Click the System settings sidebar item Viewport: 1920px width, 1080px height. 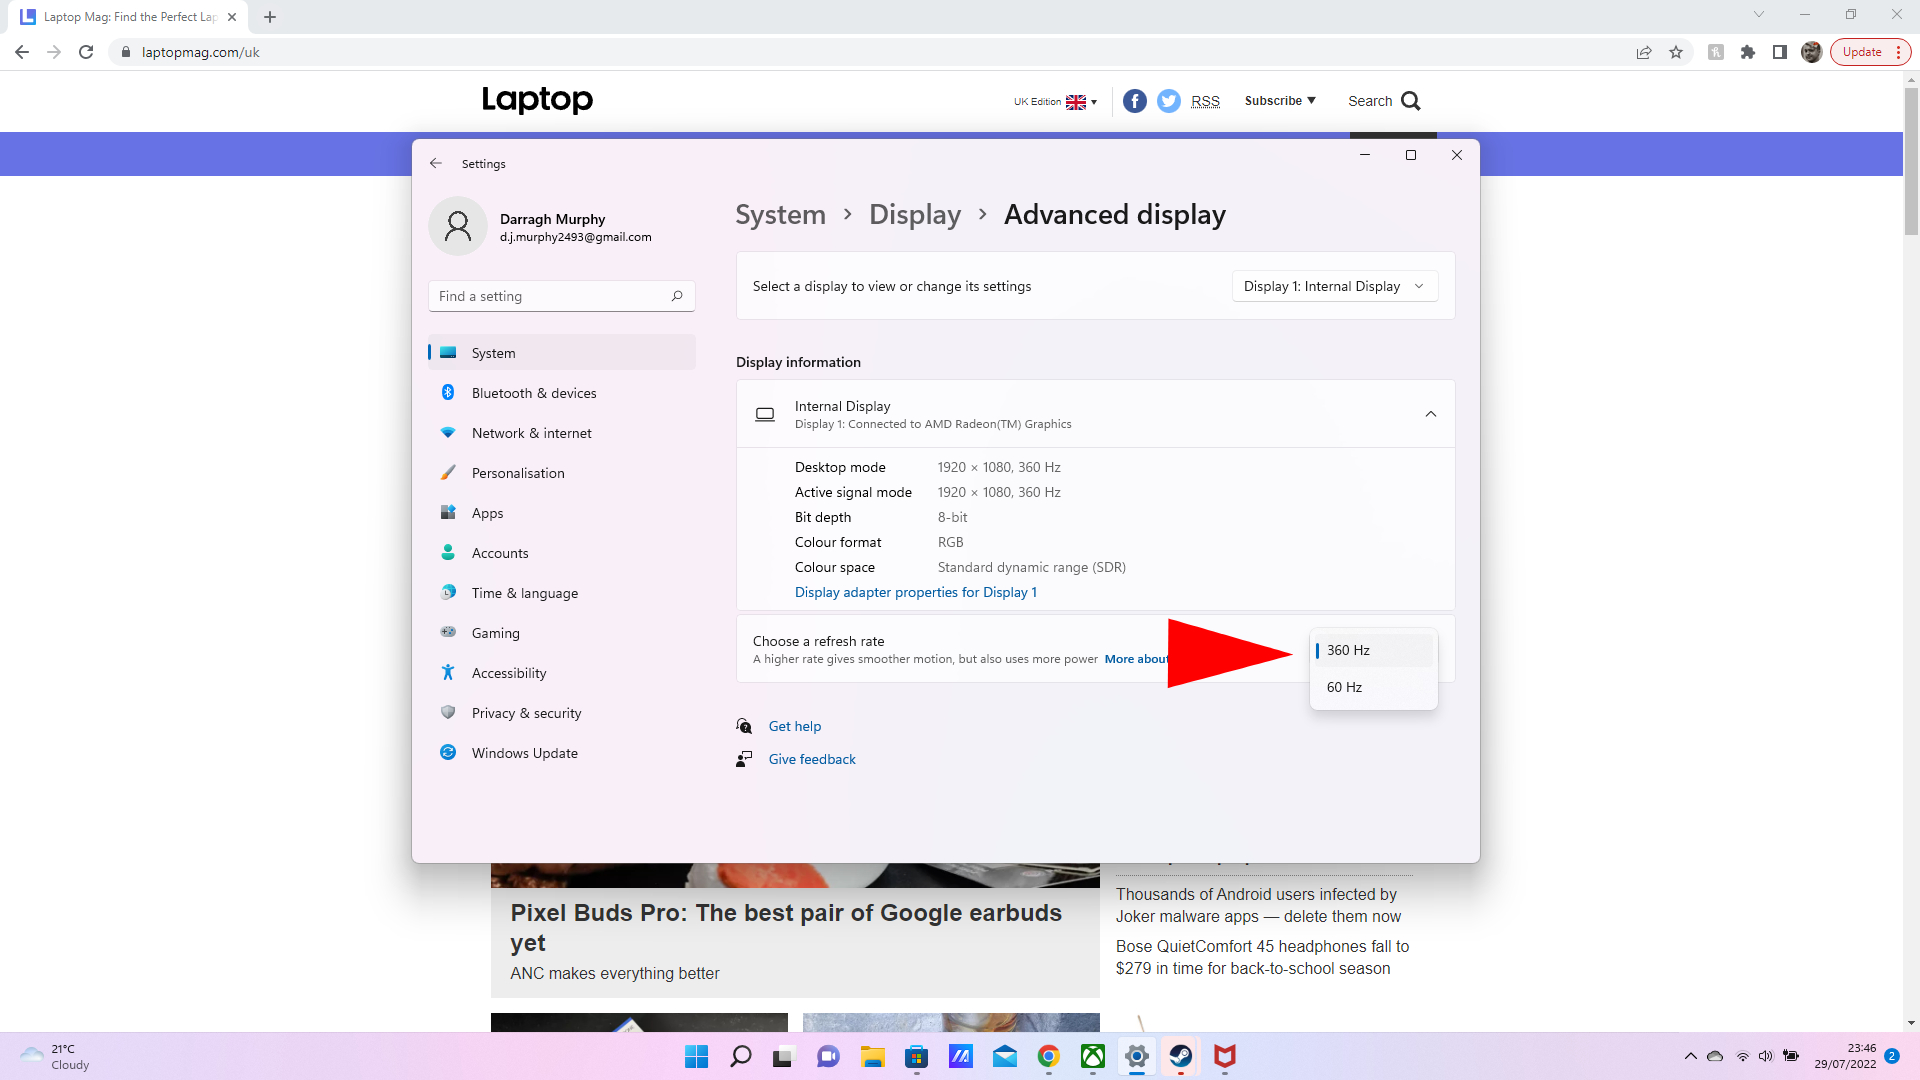(492, 352)
